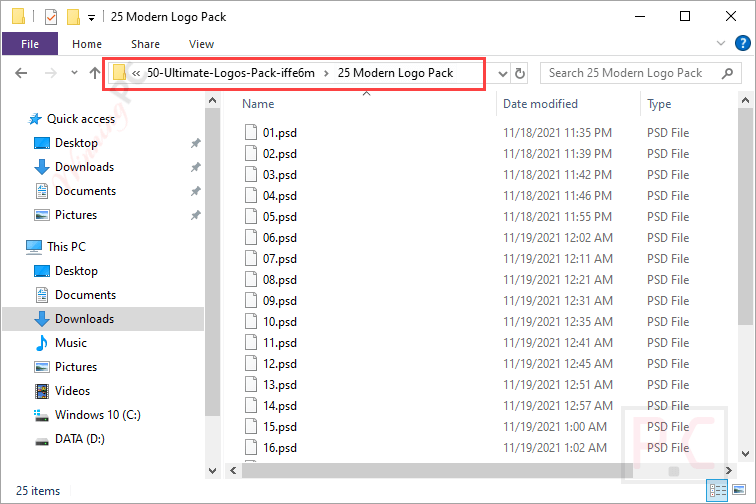Screen dimensions: 756x504
Task: Select the file name 12.psd
Action: coord(280,364)
